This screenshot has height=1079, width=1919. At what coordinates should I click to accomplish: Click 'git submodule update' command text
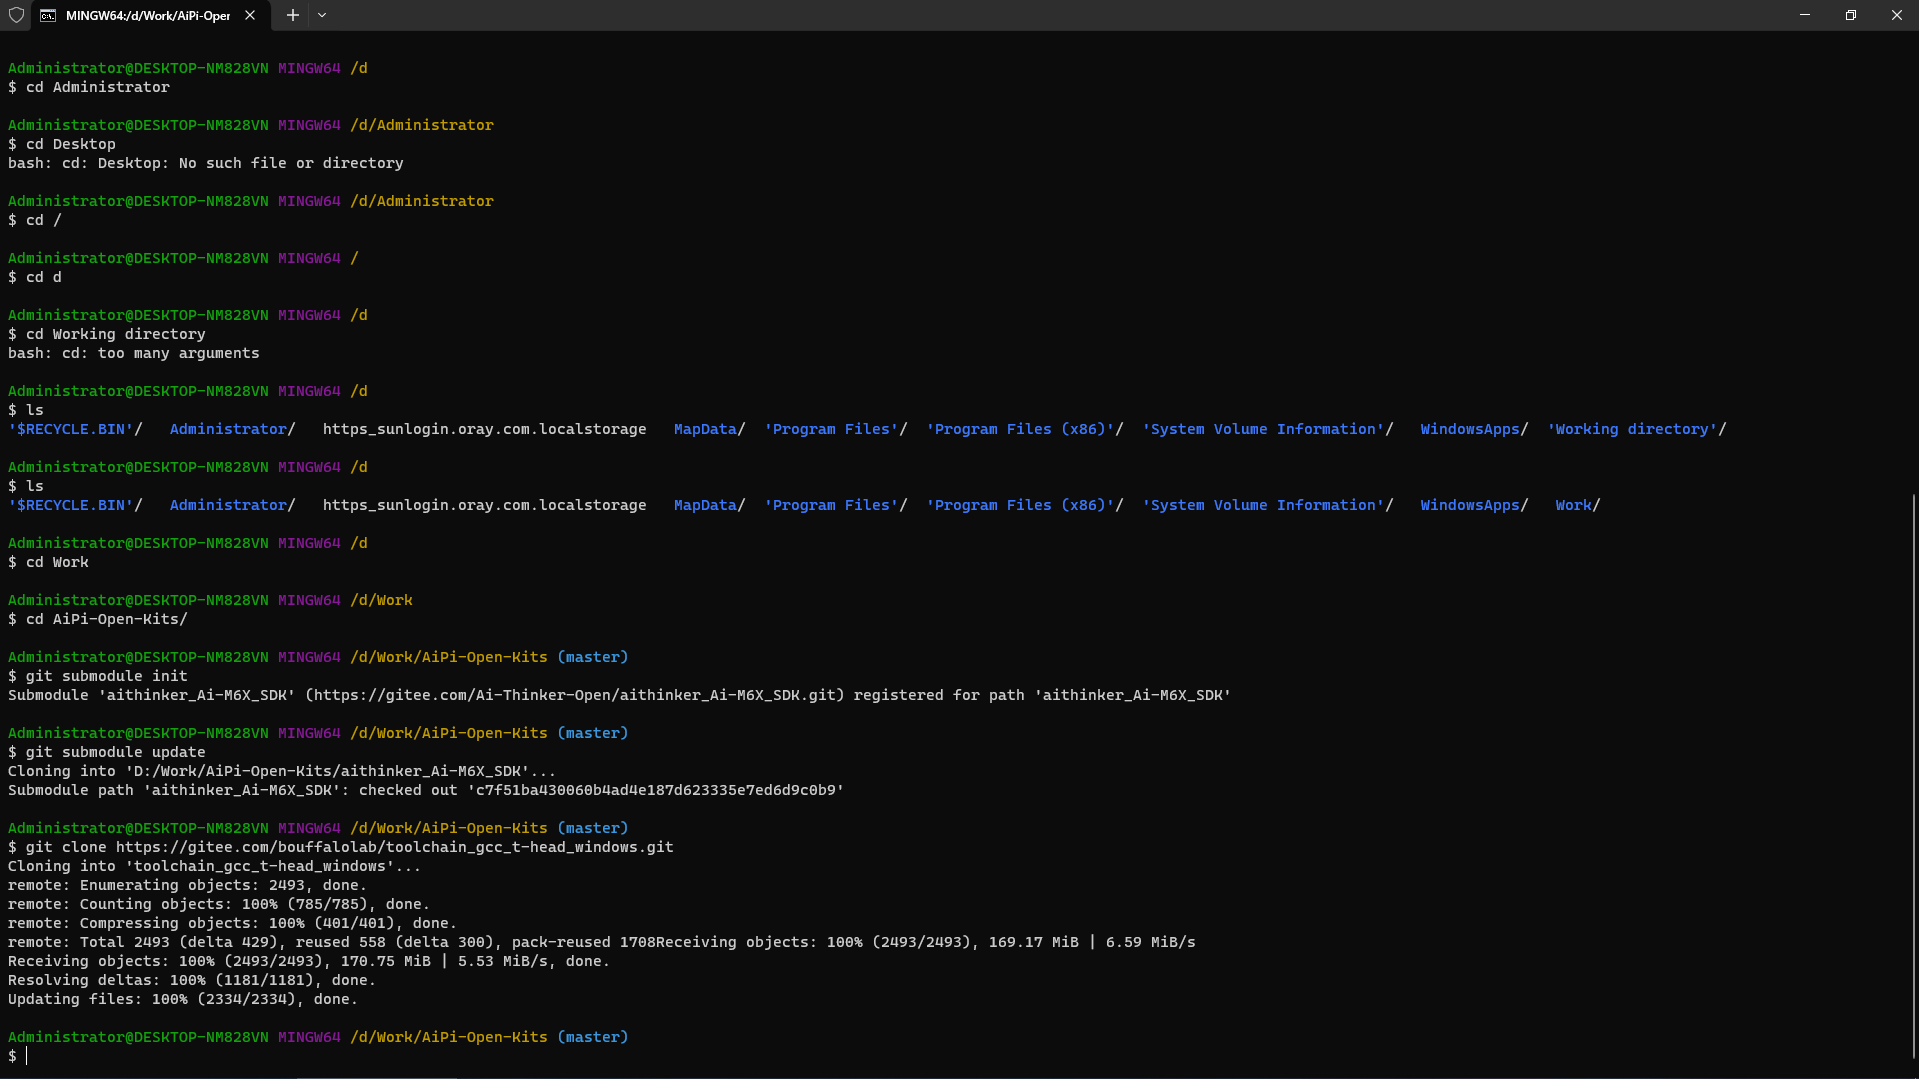(x=115, y=752)
